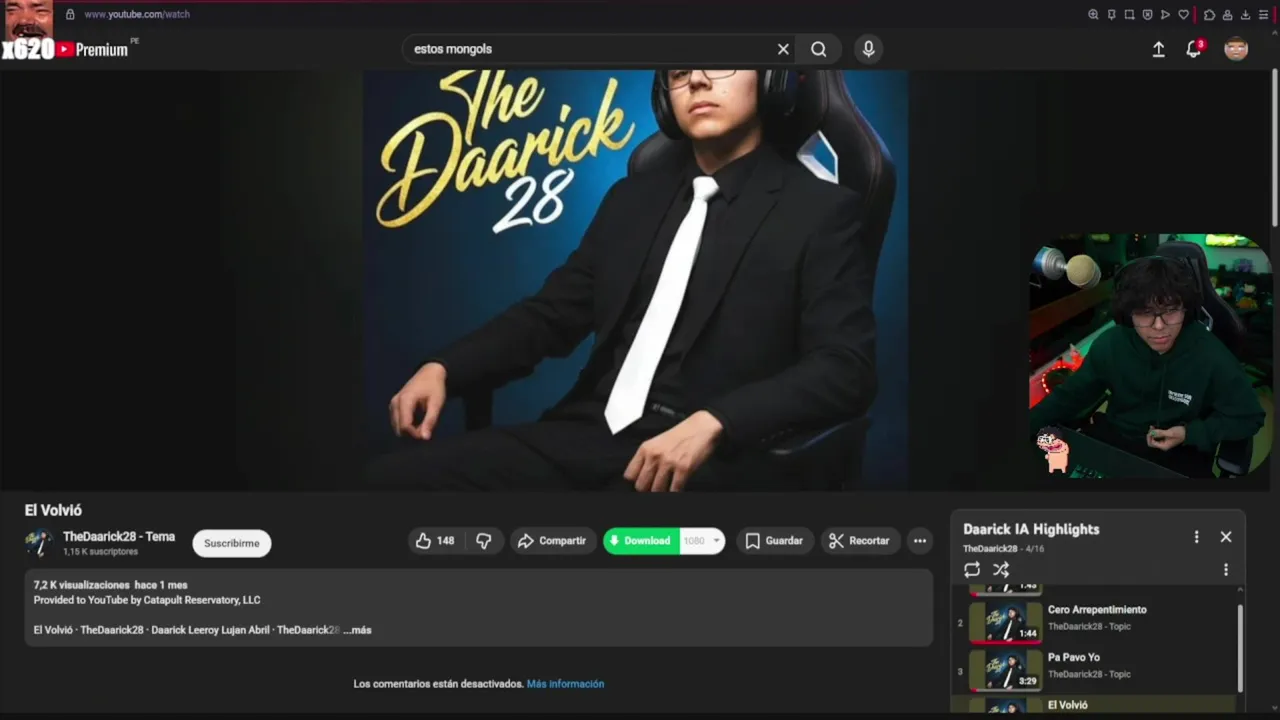Click the 'El Volvió' video title

point(53,510)
